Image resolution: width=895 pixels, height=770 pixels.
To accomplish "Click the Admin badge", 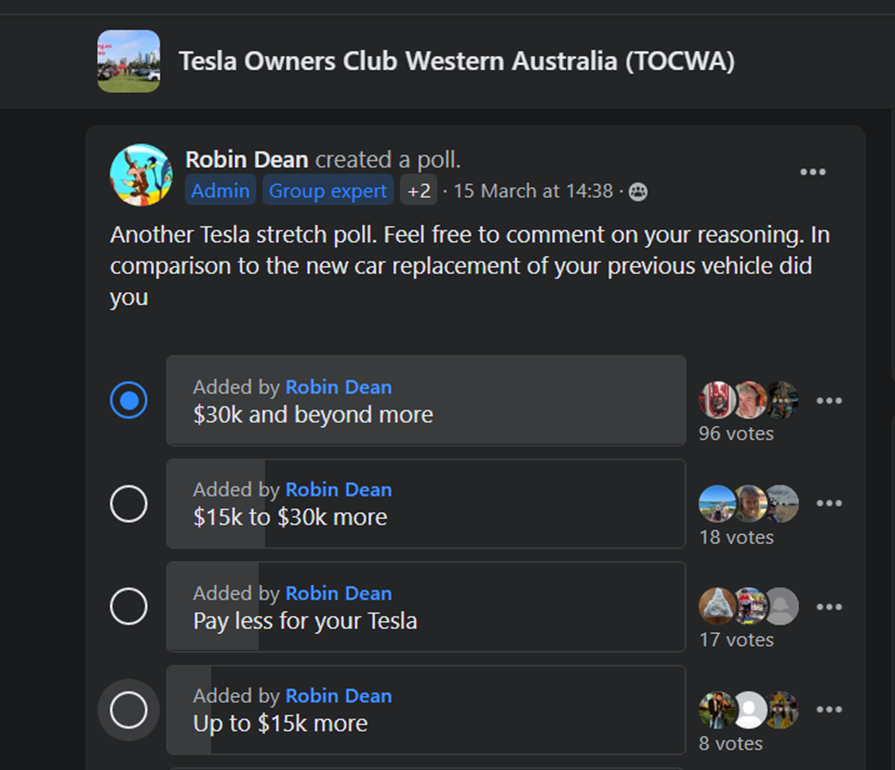I will 220,190.
